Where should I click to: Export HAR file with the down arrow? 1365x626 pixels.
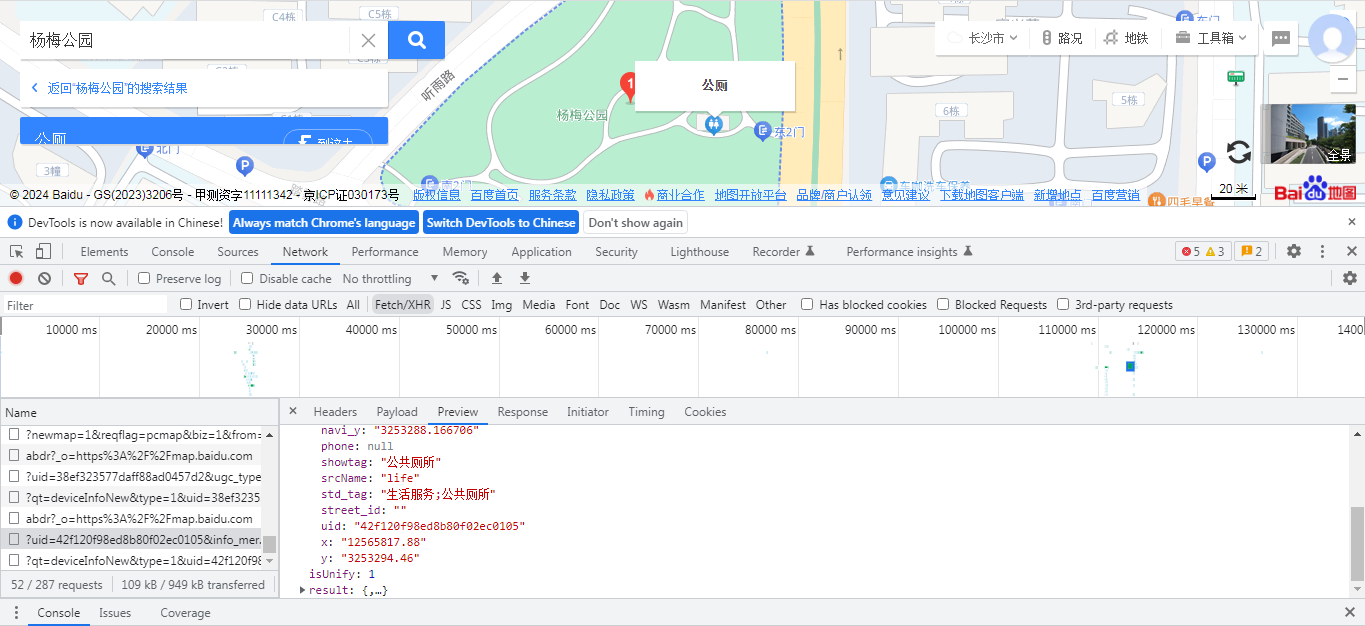click(524, 278)
